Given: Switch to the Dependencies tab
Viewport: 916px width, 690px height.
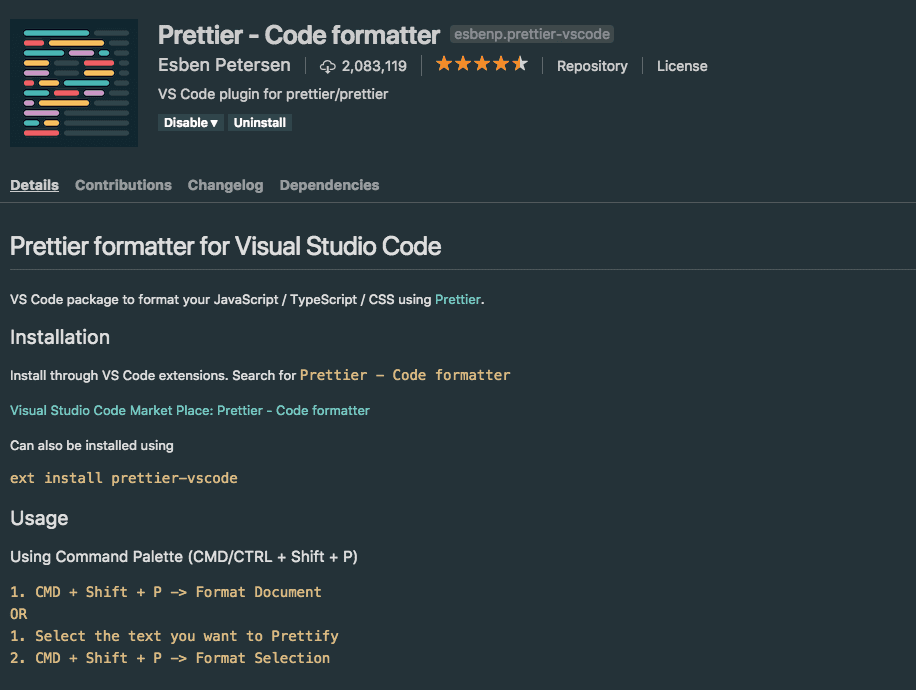Looking at the screenshot, I should [x=329, y=185].
